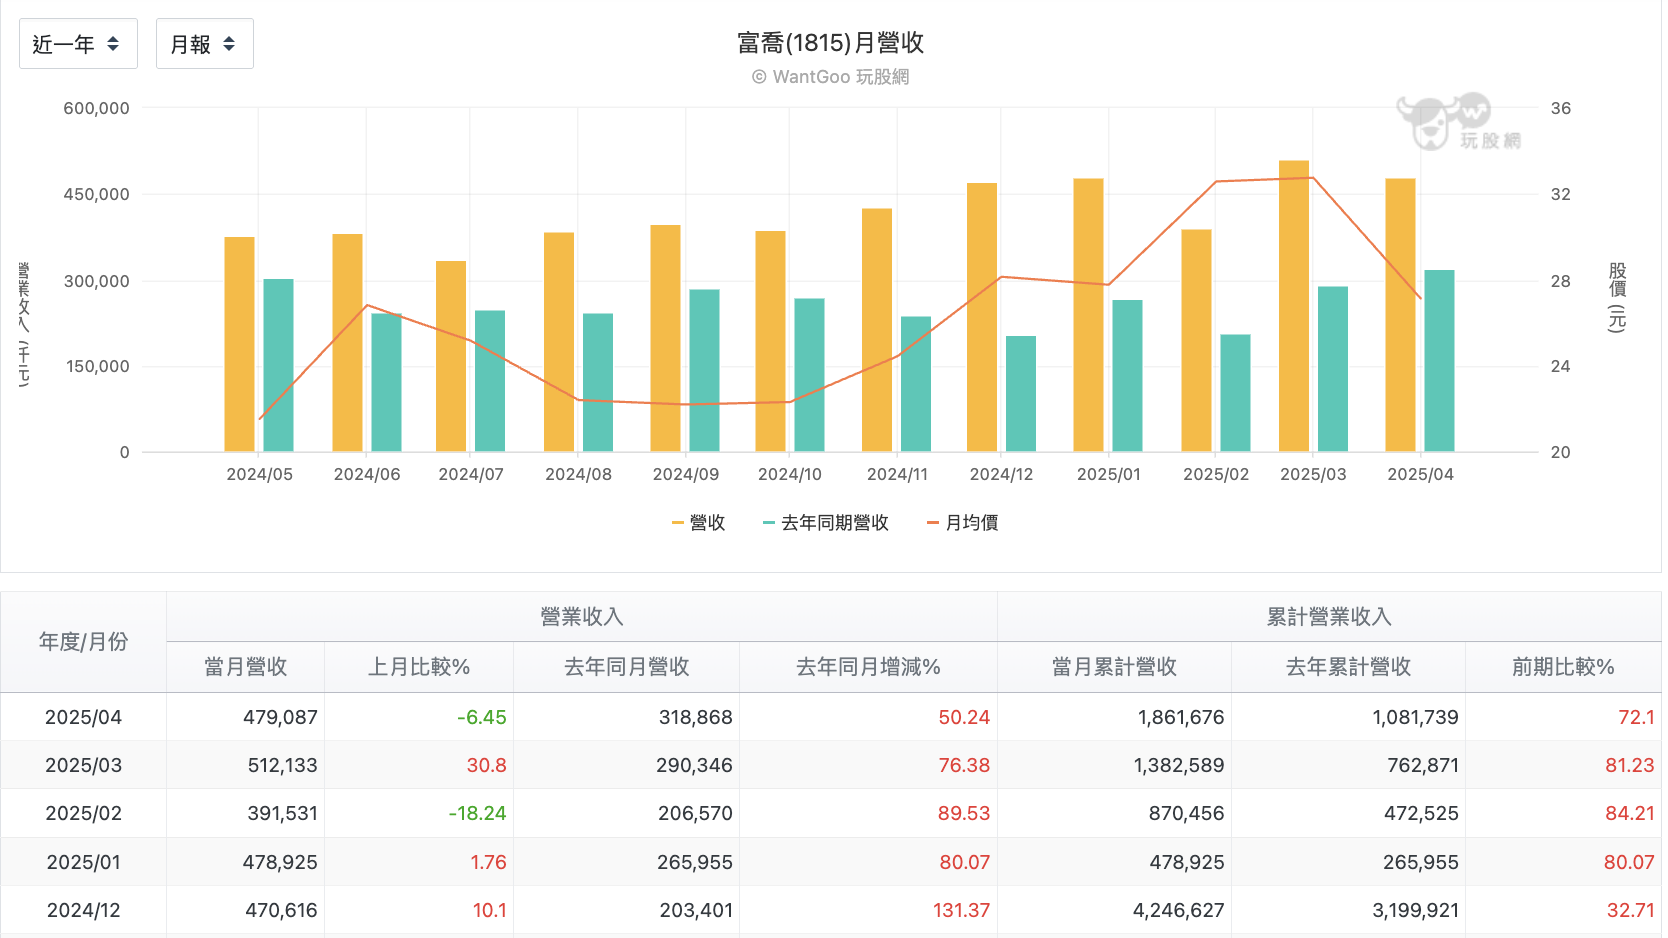Toggle the 去年同期營收 legend series
Image resolution: width=1668 pixels, height=938 pixels.
tap(825, 522)
